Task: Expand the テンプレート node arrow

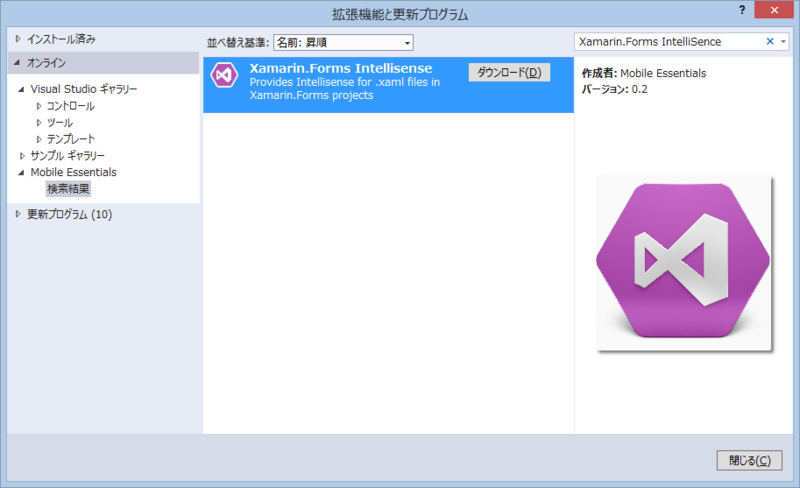Action: pos(39,139)
